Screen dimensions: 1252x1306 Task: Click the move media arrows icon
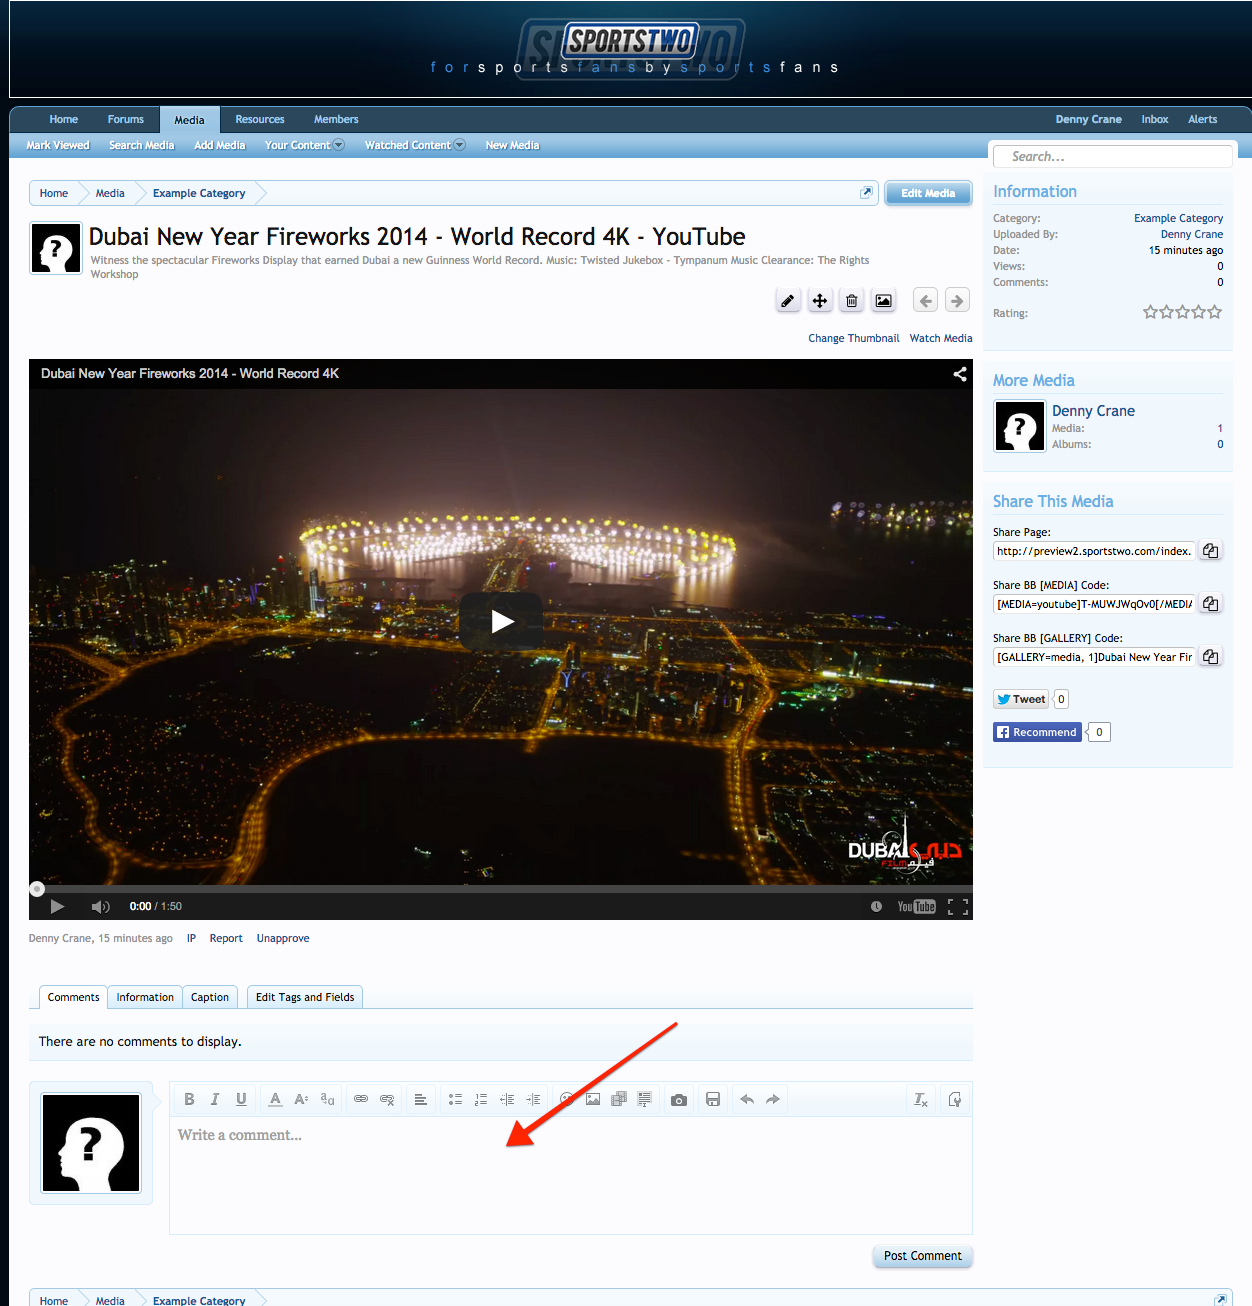point(820,301)
